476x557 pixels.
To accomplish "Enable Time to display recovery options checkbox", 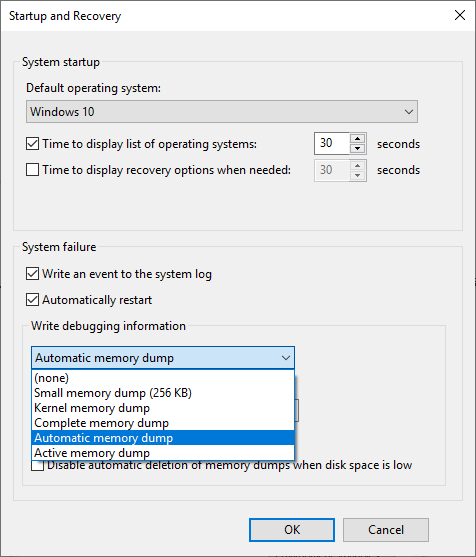I will point(32,170).
